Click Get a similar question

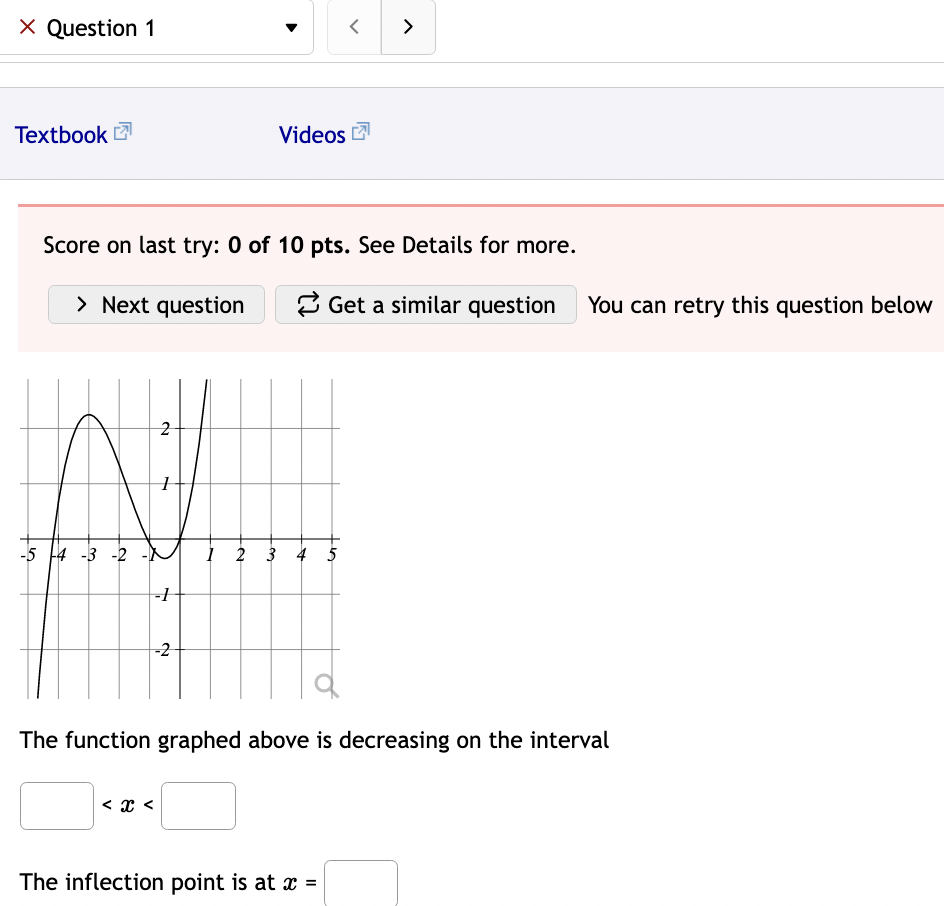(425, 305)
